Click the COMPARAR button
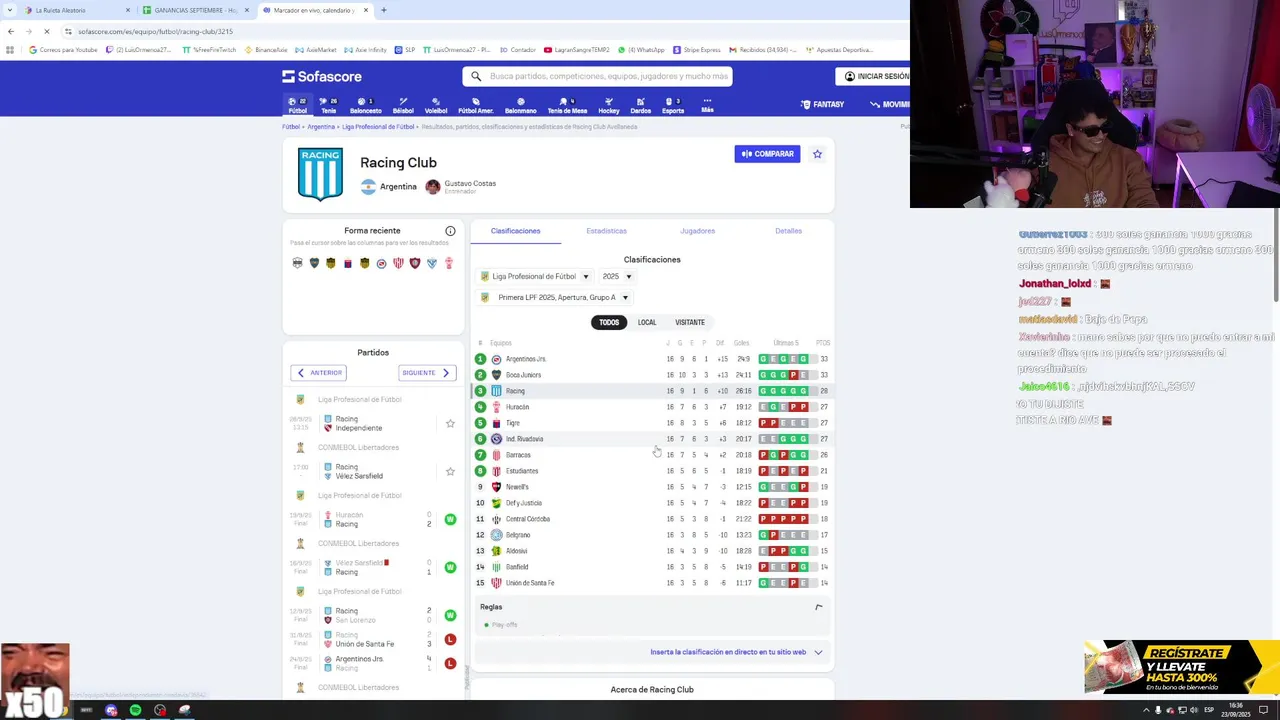This screenshot has width=1280, height=720. click(x=767, y=154)
